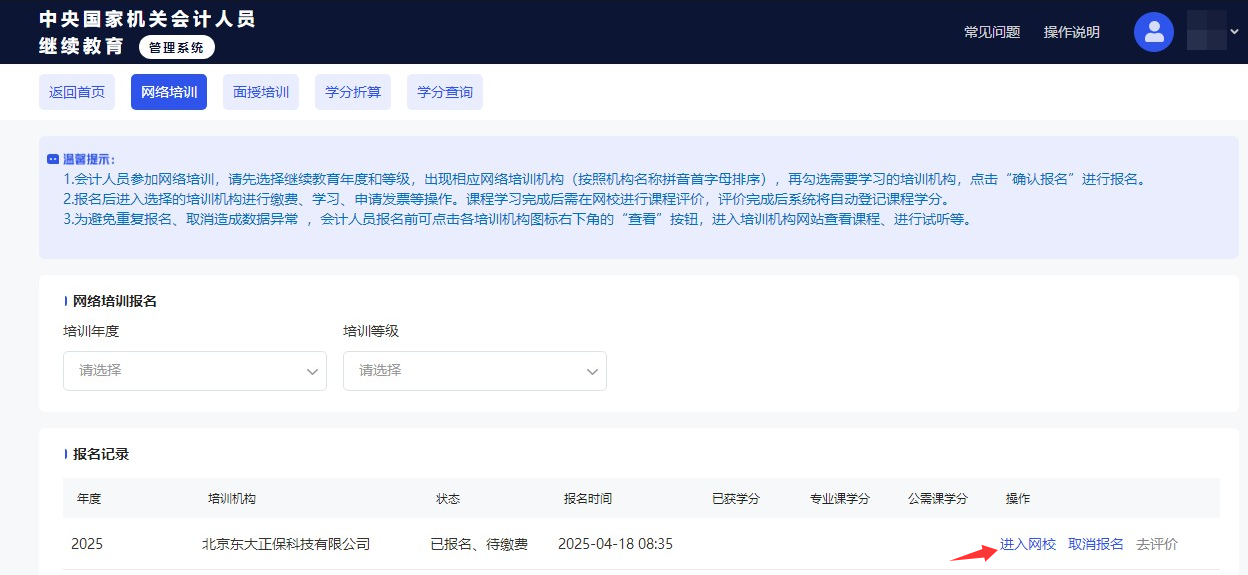Select the 北京东大正保科技有限公司 table cell

286,544
